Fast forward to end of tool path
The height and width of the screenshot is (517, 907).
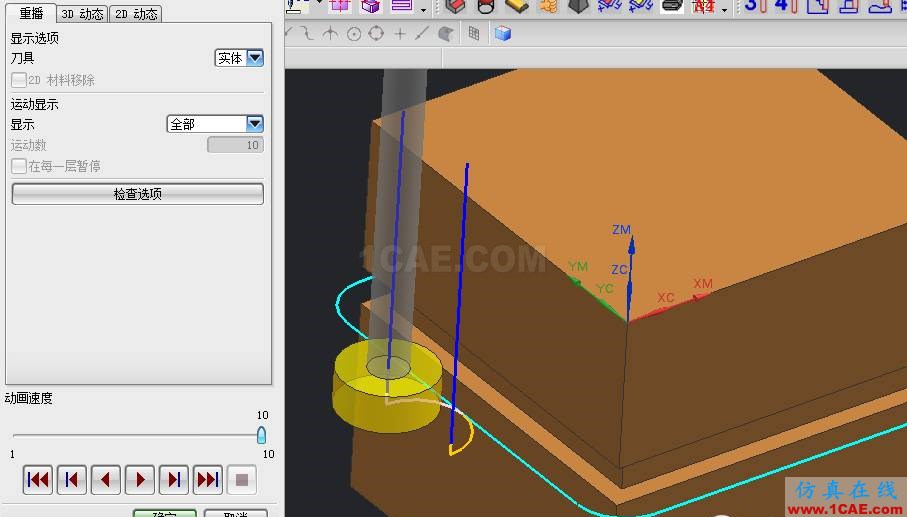pyautogui.click(x=208, y=479)
